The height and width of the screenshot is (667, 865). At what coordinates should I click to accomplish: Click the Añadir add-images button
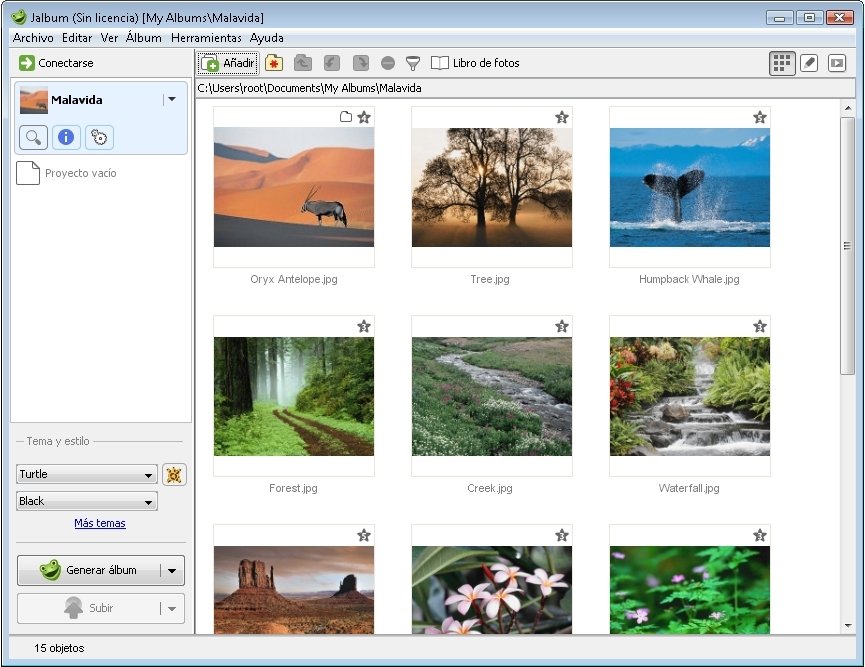click(x=228, y=63)
